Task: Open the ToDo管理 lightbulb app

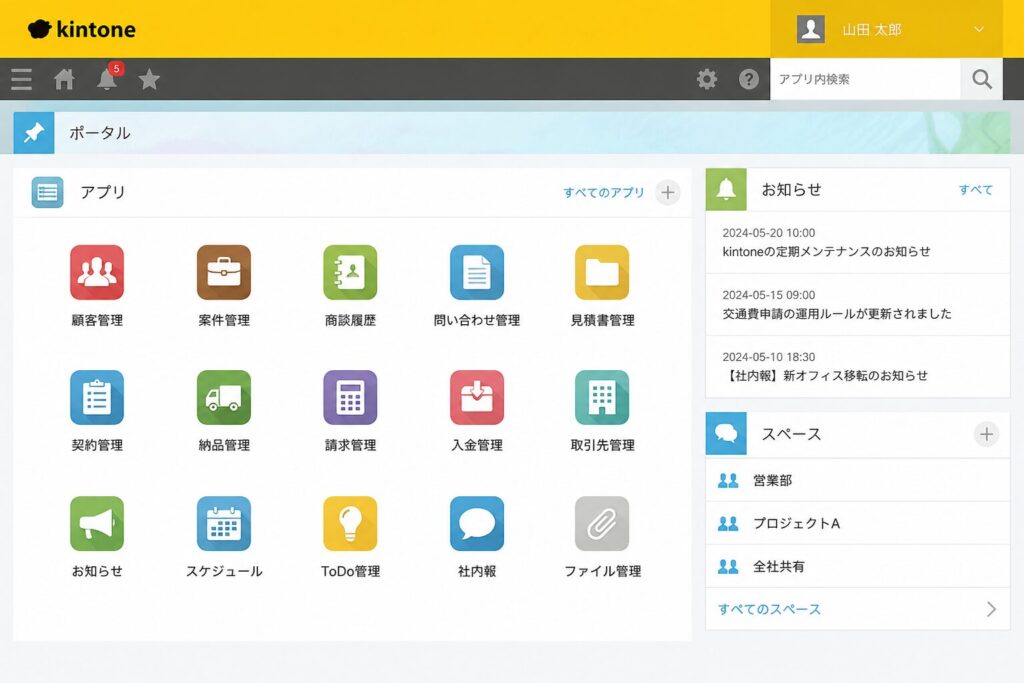Action: point(350,524)
